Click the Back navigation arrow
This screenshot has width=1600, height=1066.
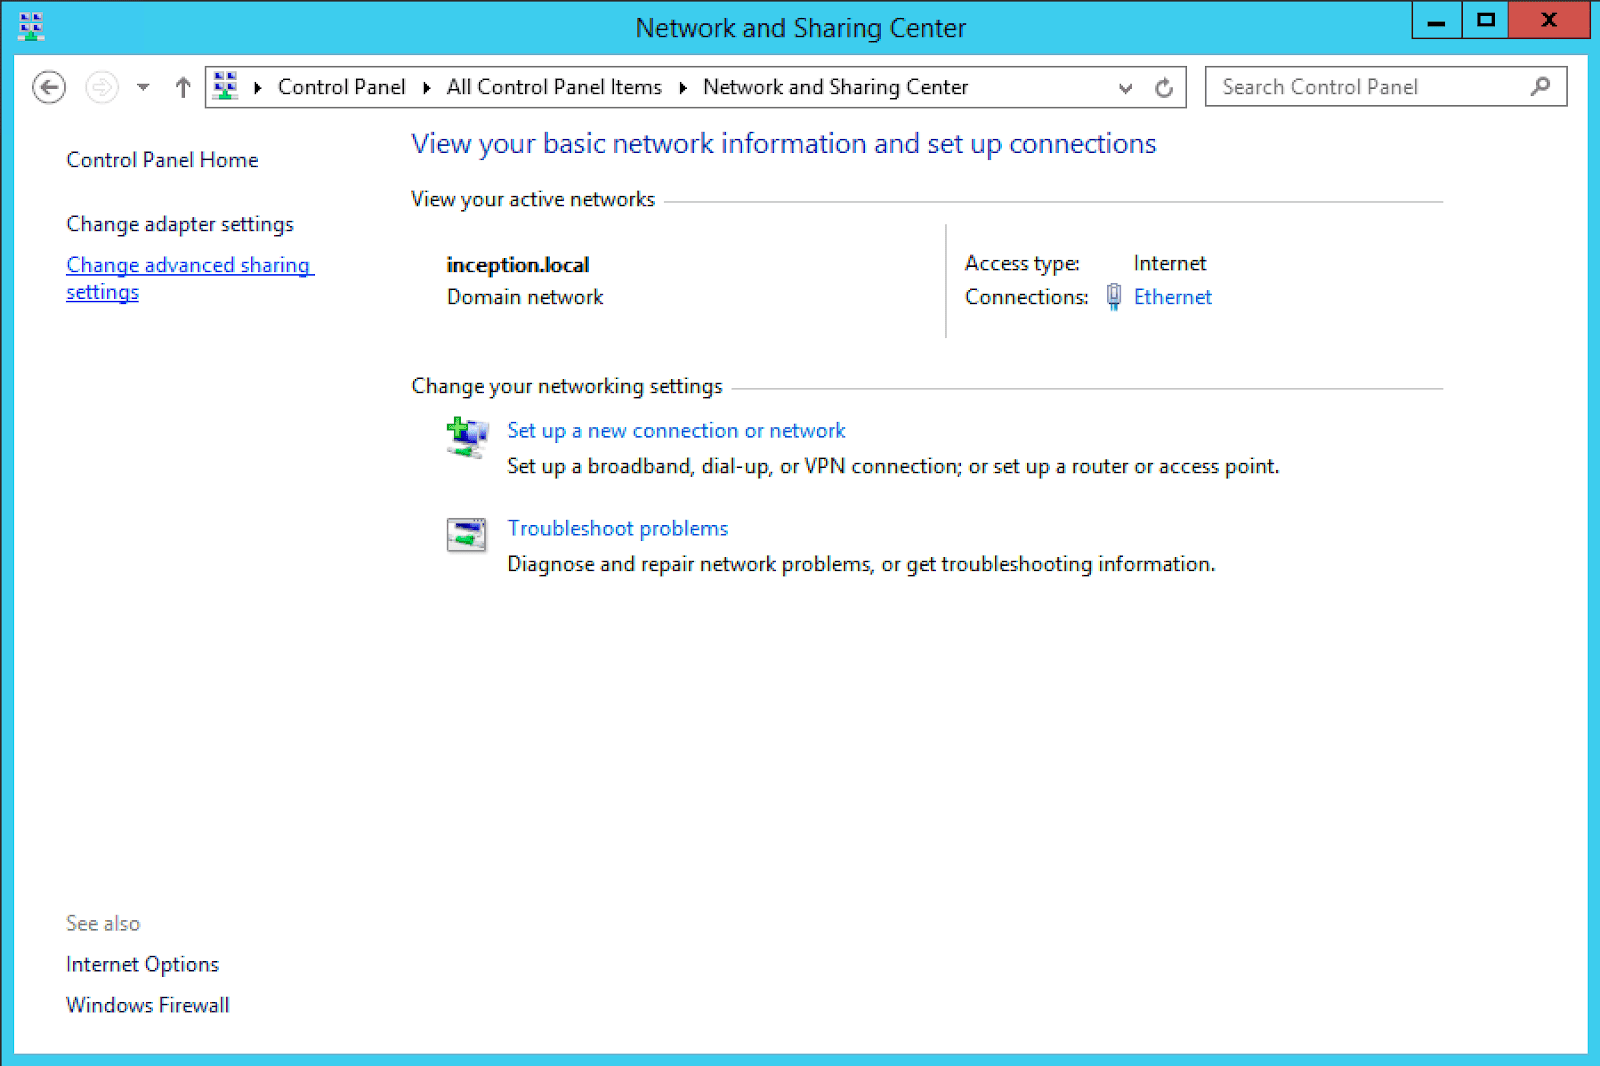pos(49,87)
